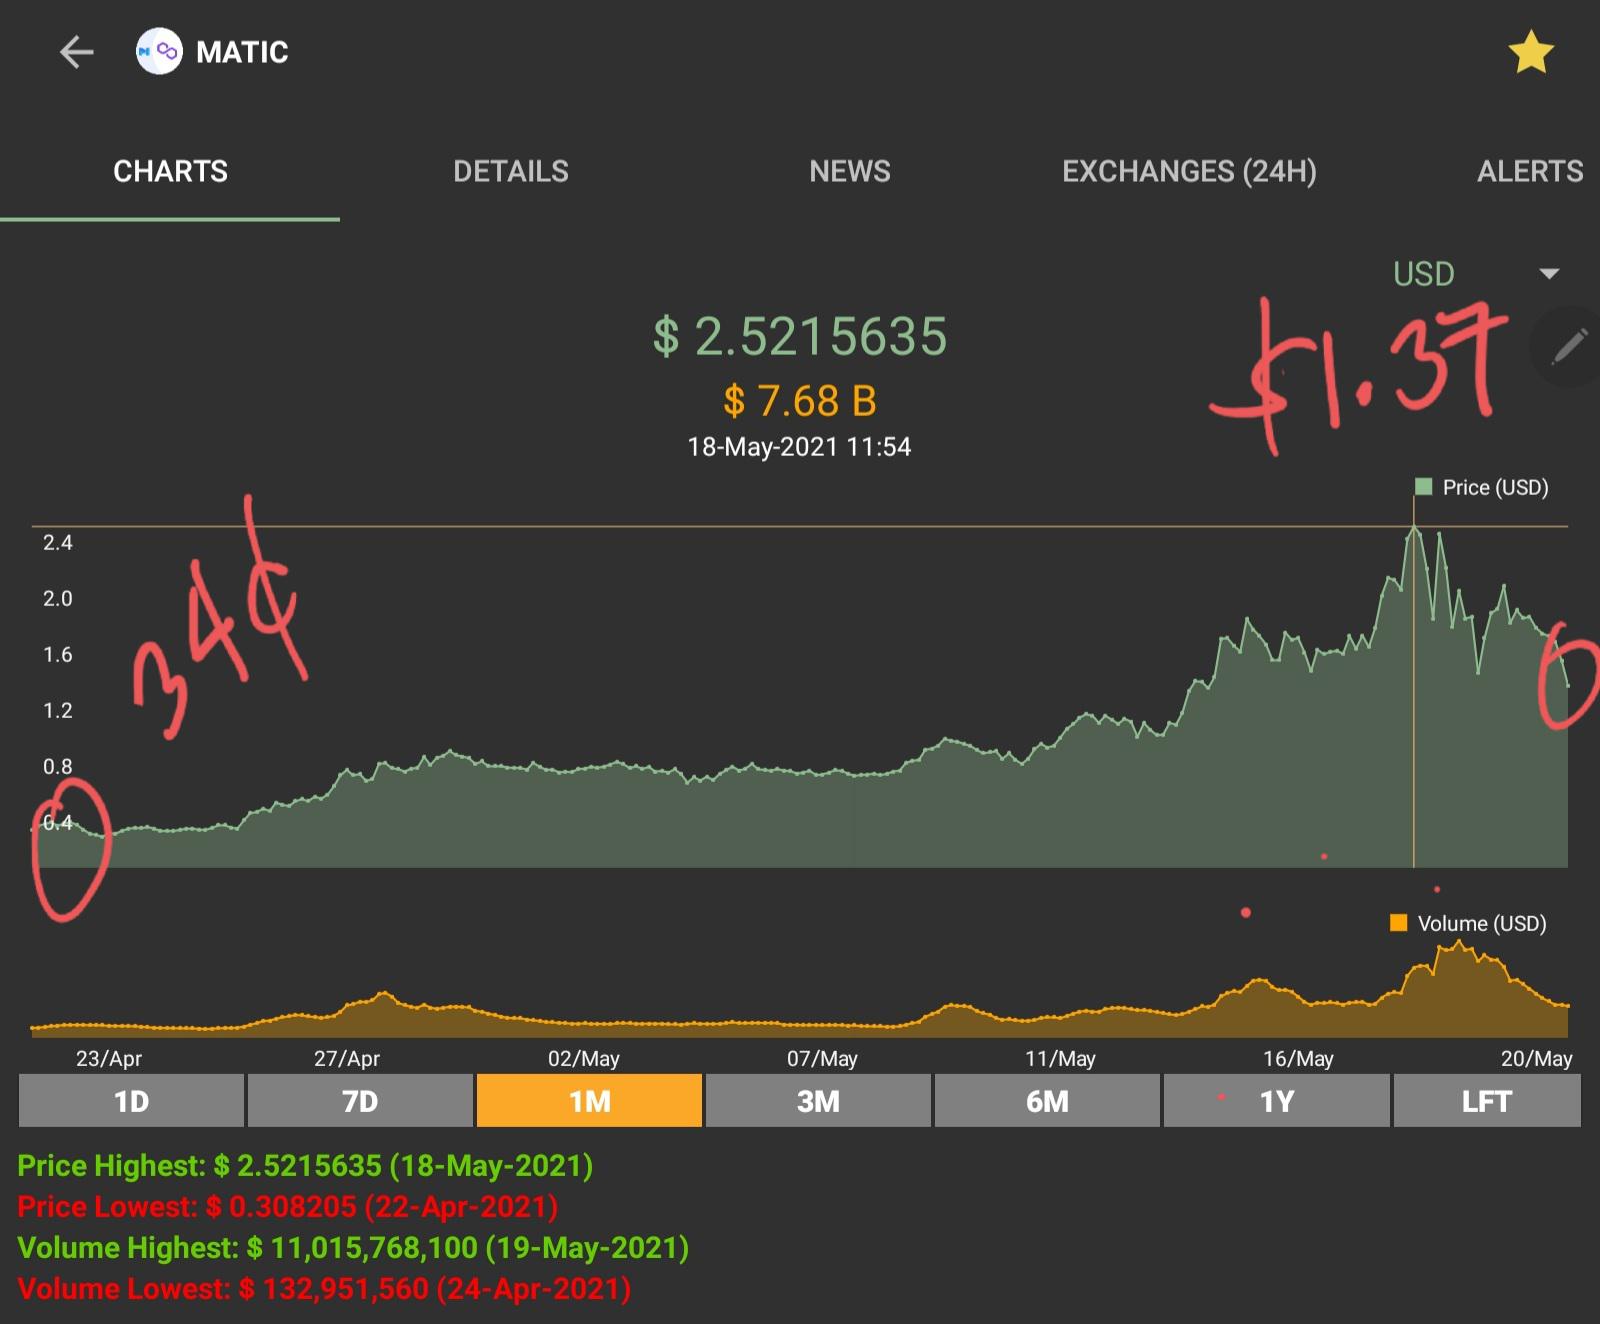The image size is (1600, 1324).
Task: Tap the 16/May date axis label
Action: point(1298,1058)
